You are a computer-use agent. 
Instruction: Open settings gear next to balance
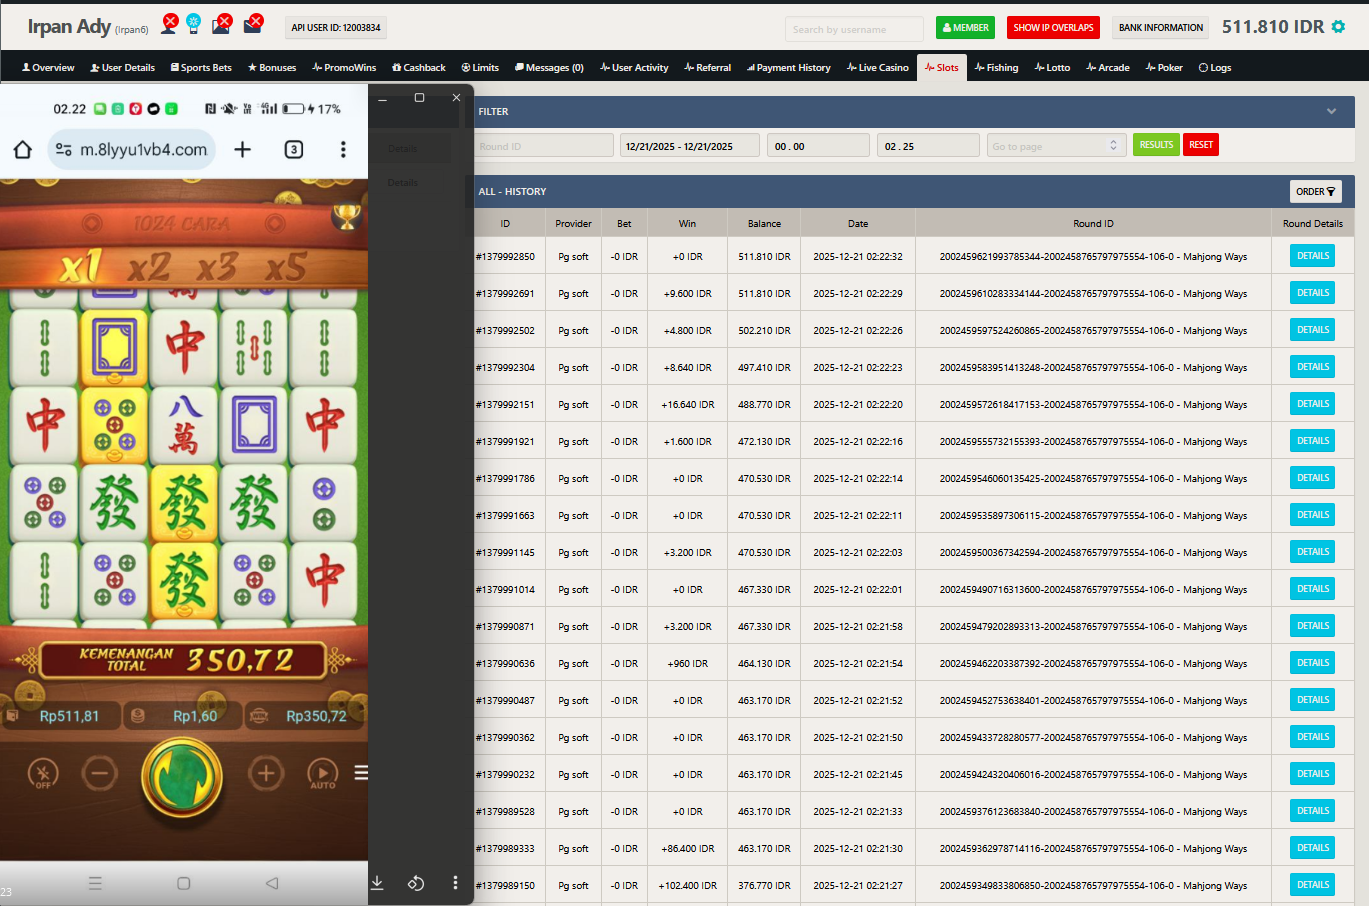(1338, 27)
